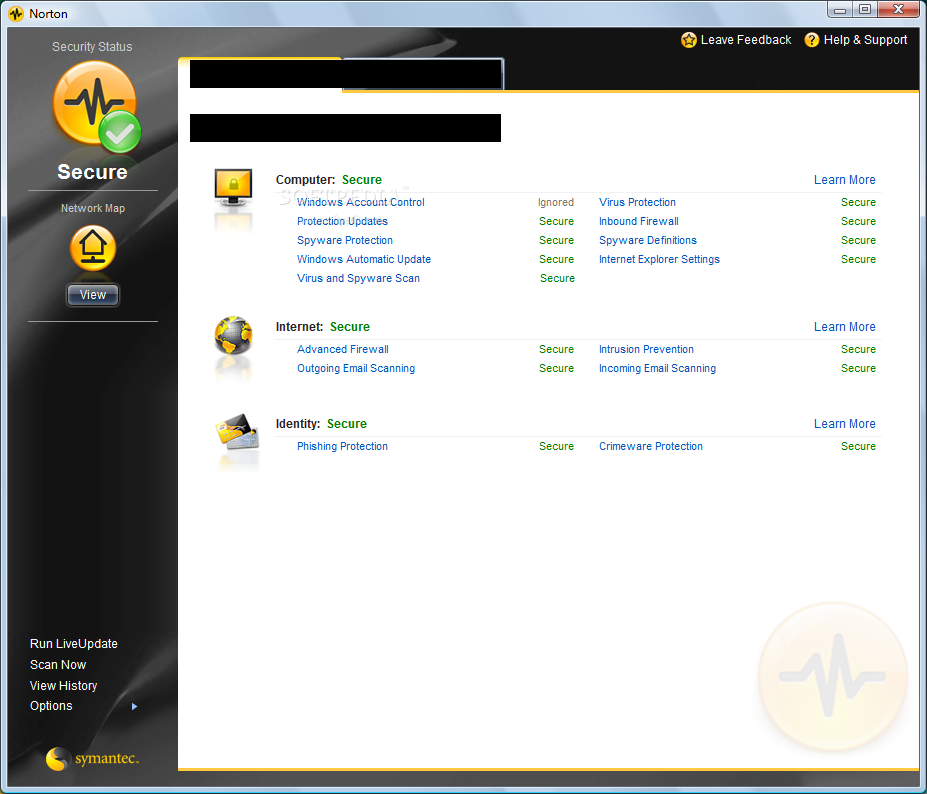Open Learn More for Identity section
Image resolution: width=927 pixels, height=794 pixels.
844,424
